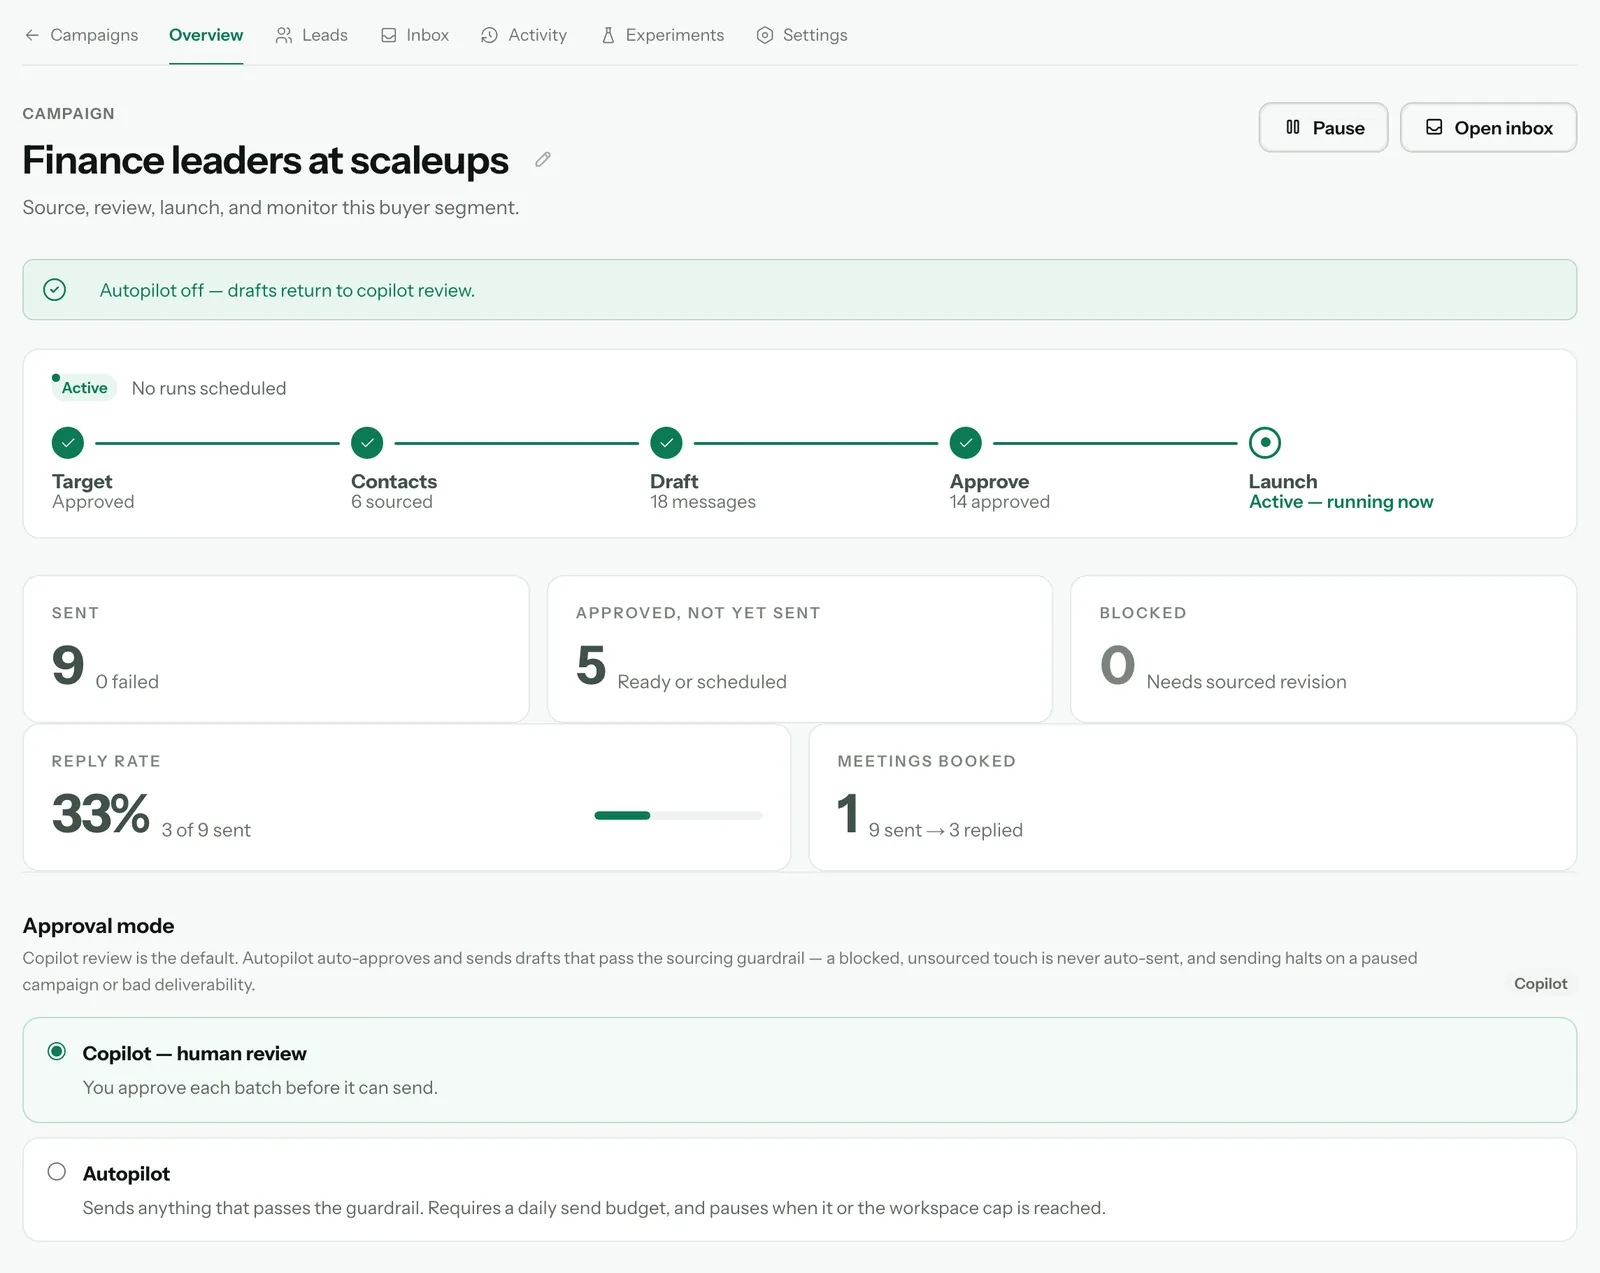
Task: Select the Launch step marker
Action: coord(1265,442)
